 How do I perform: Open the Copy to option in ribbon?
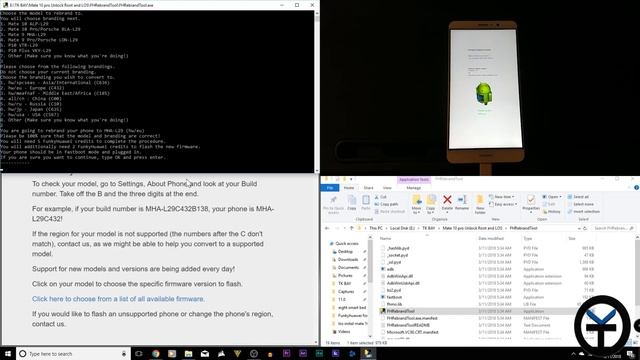(x=431, y=204)
